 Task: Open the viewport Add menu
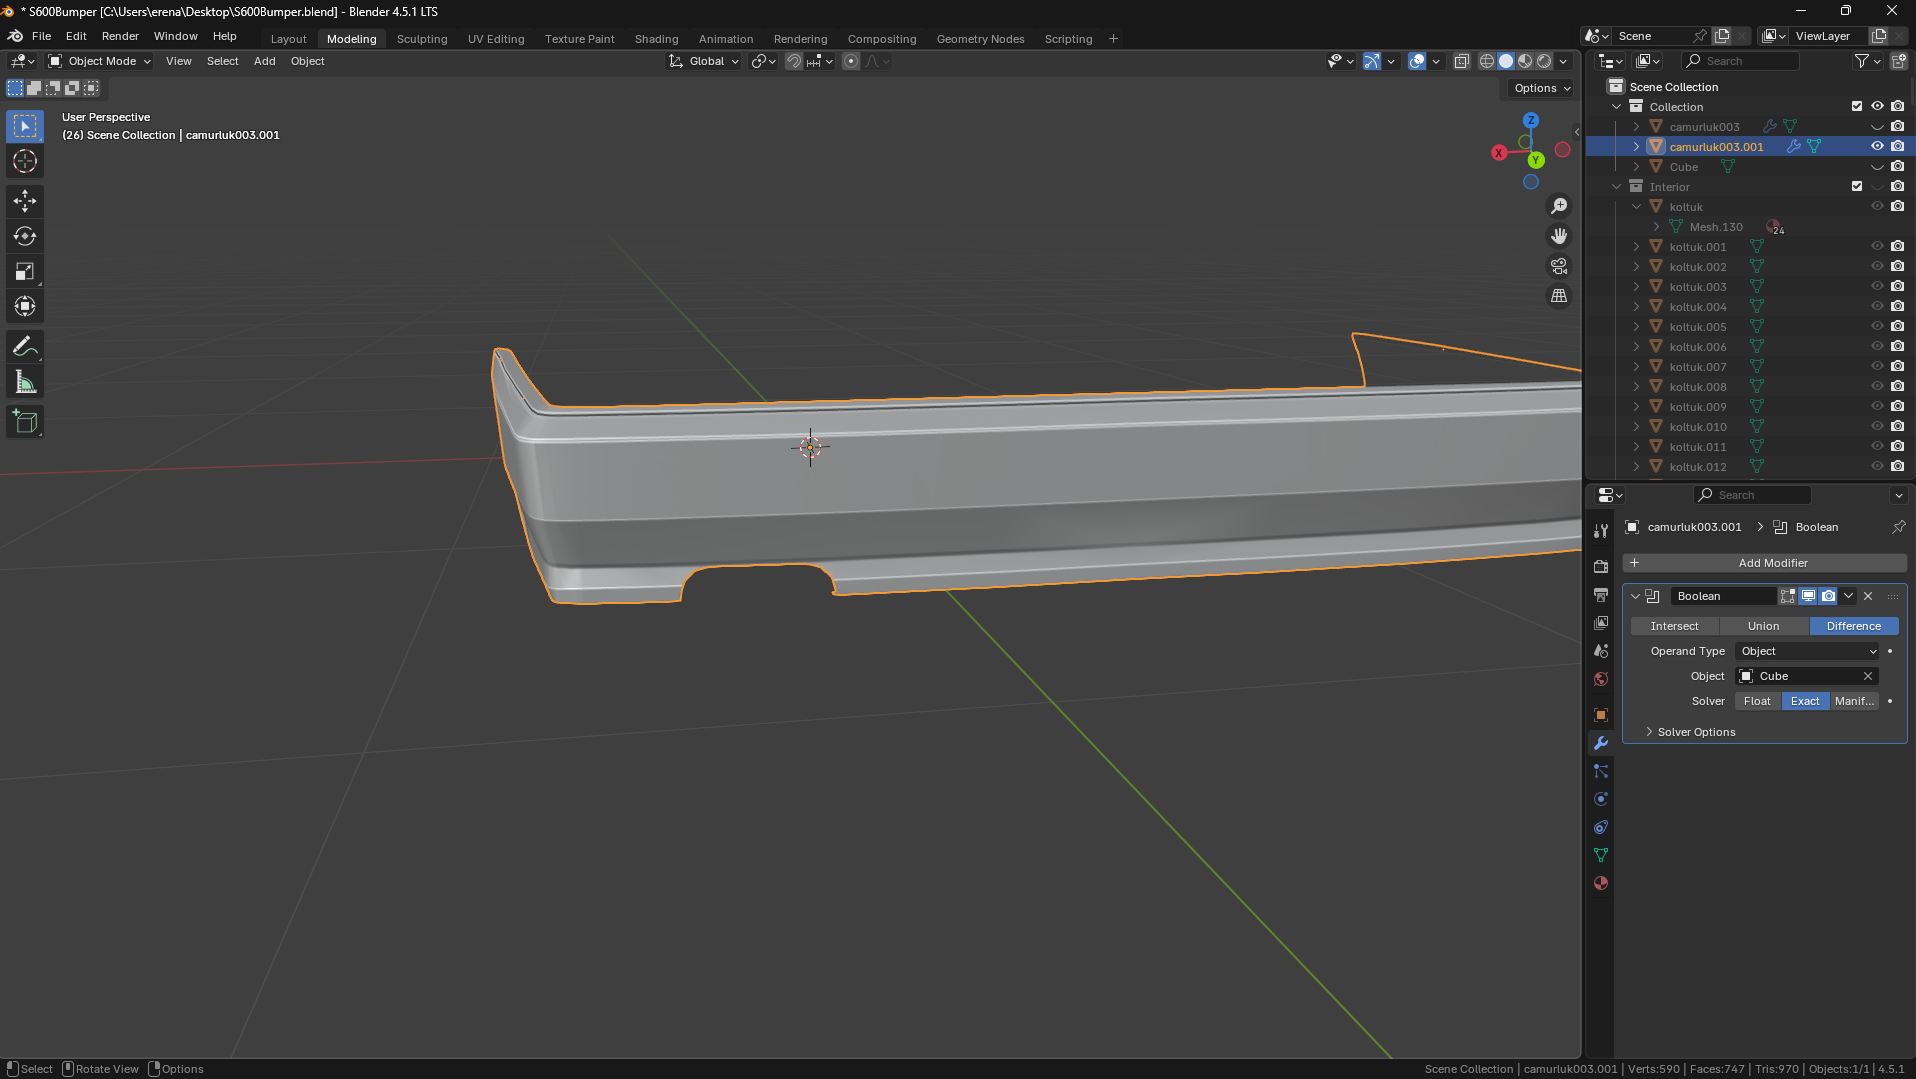click(x=264, y=61)
